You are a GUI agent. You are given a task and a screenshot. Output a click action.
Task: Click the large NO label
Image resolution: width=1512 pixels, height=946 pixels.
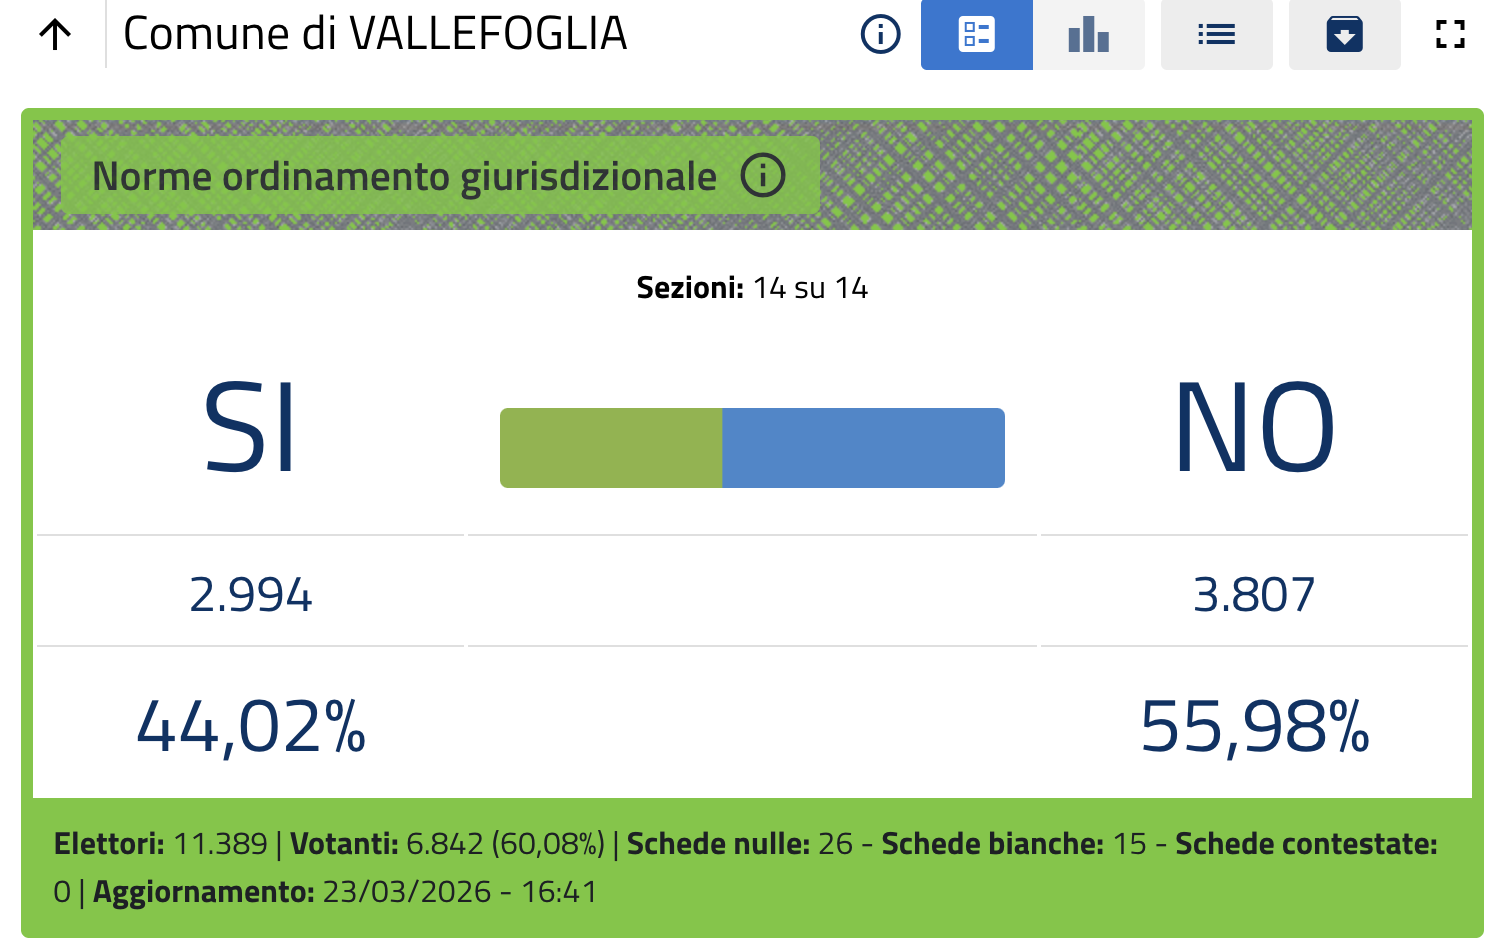pyautogui.click(x=1254, y=428)
